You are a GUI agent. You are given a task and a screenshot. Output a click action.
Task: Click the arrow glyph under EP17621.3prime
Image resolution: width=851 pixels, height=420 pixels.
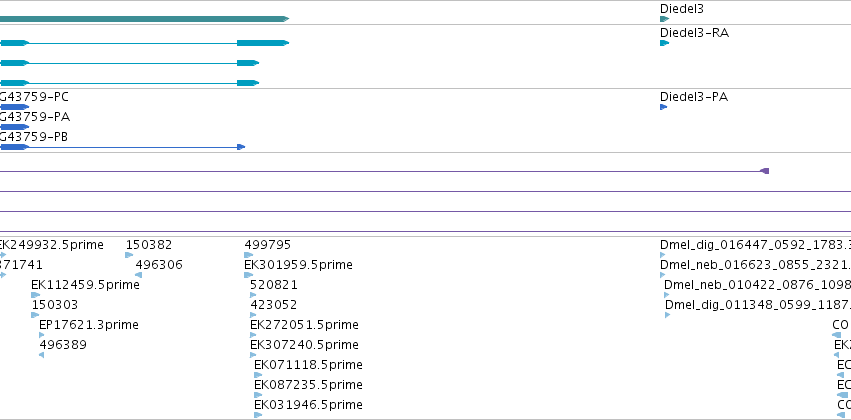[42, 335]
